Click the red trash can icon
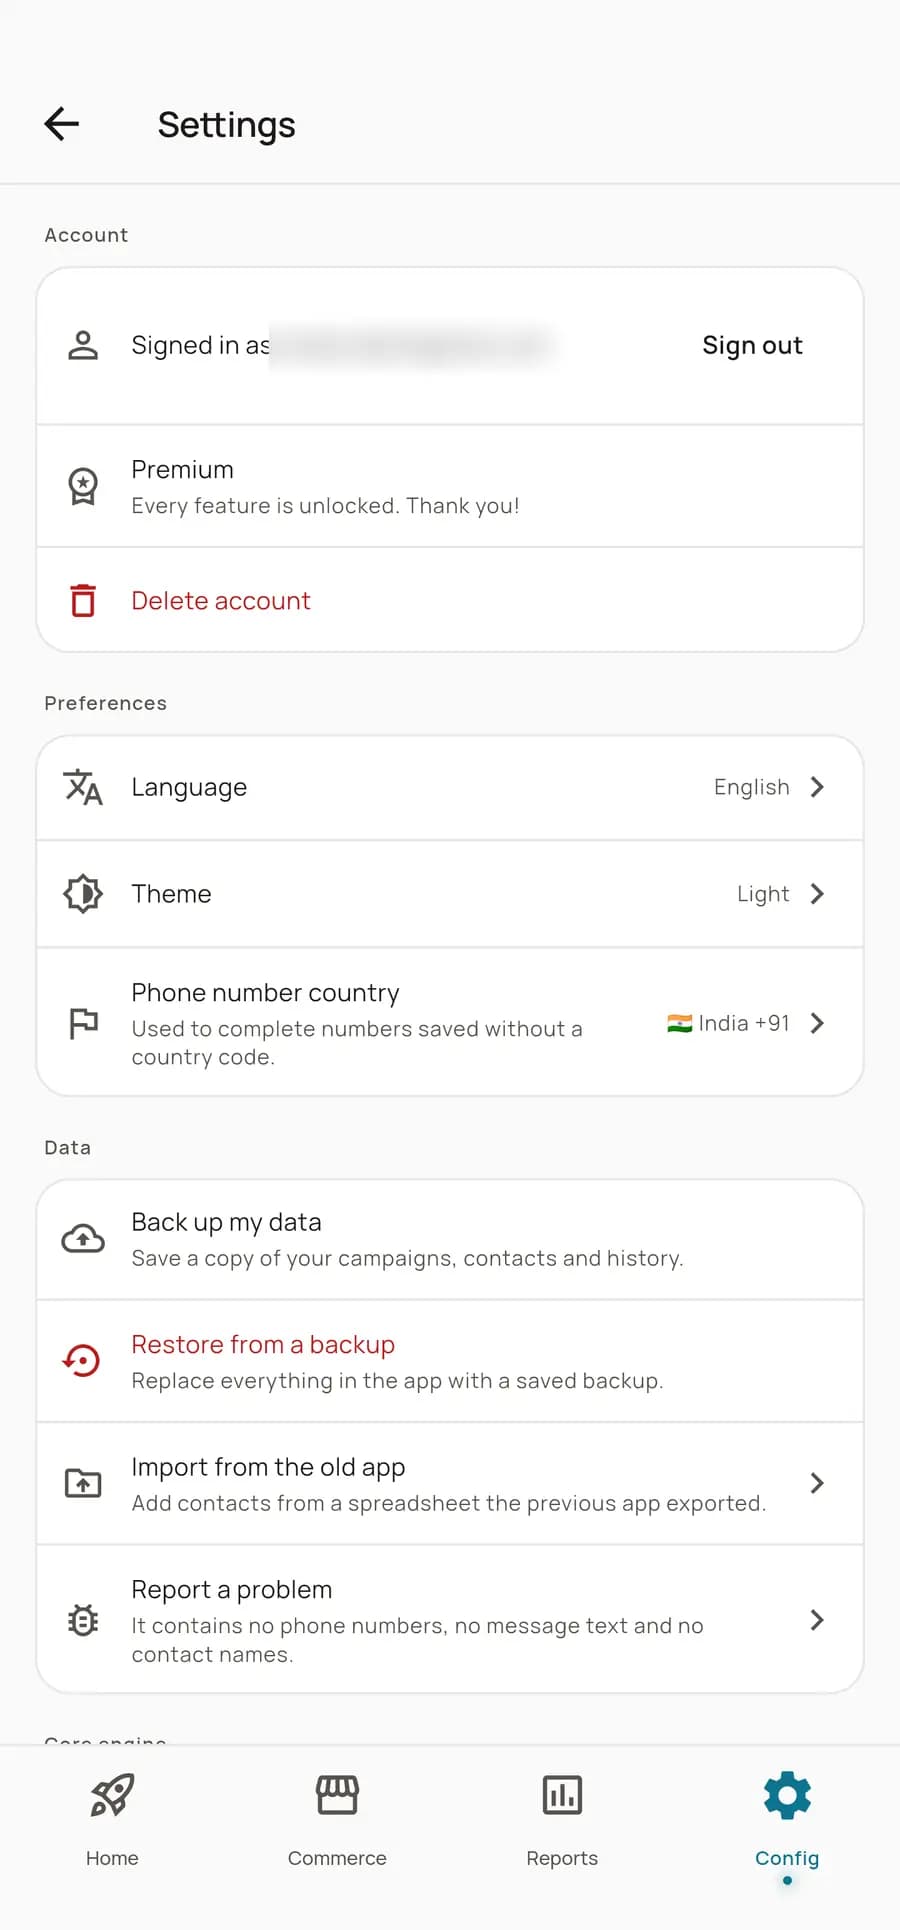This screenshot has height=1930, width=900. point(83,600)
